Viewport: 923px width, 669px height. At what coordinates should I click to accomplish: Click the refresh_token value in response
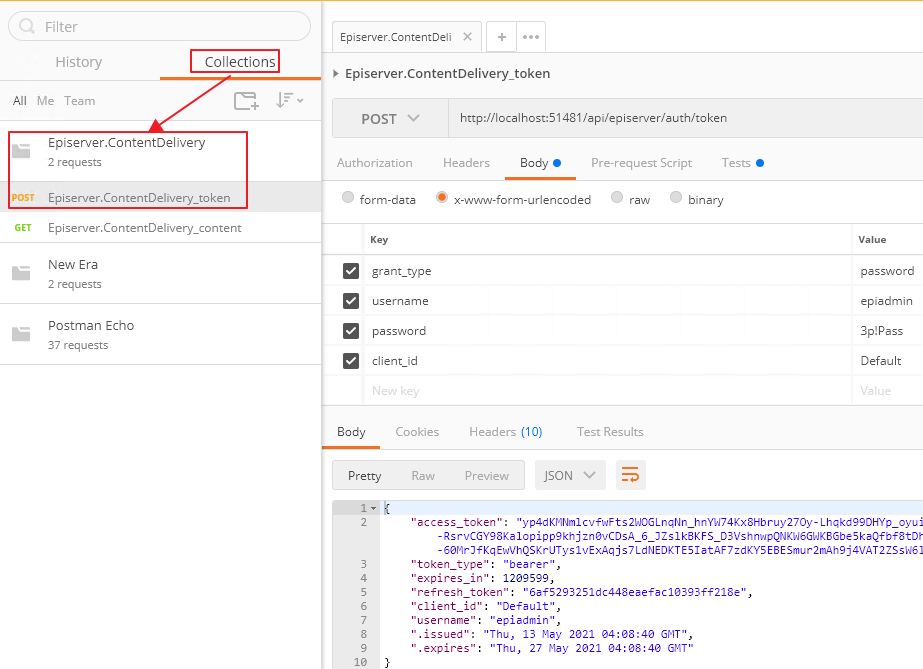point(635,592)
